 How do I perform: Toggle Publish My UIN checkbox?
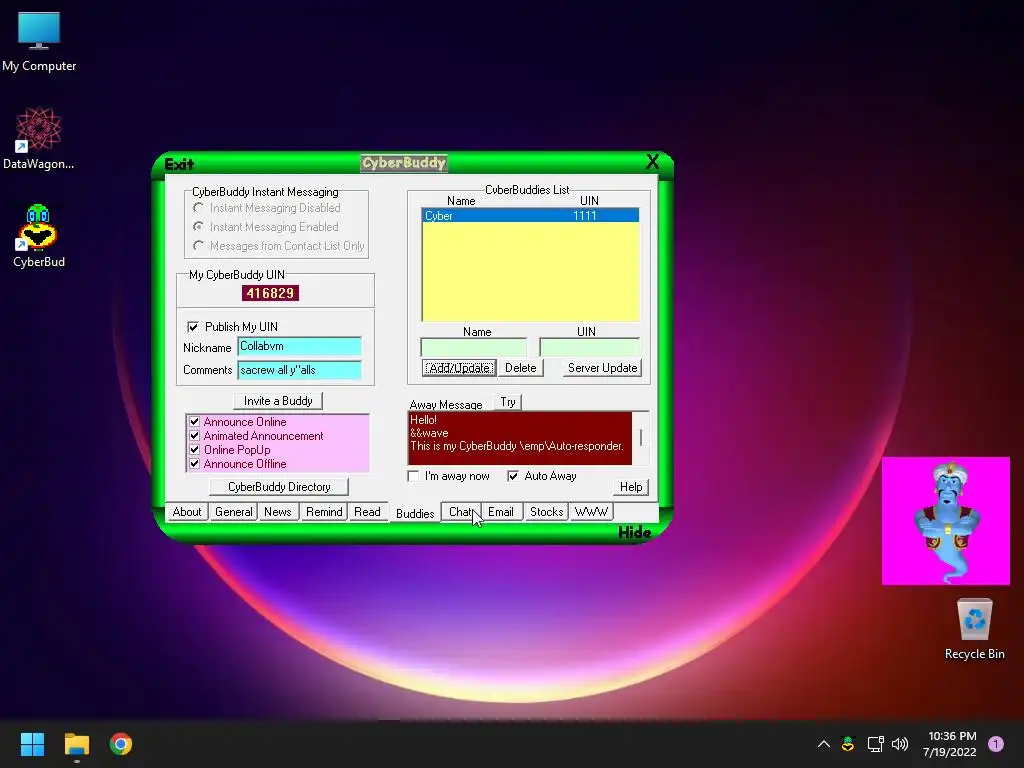(x=193, y=327)
